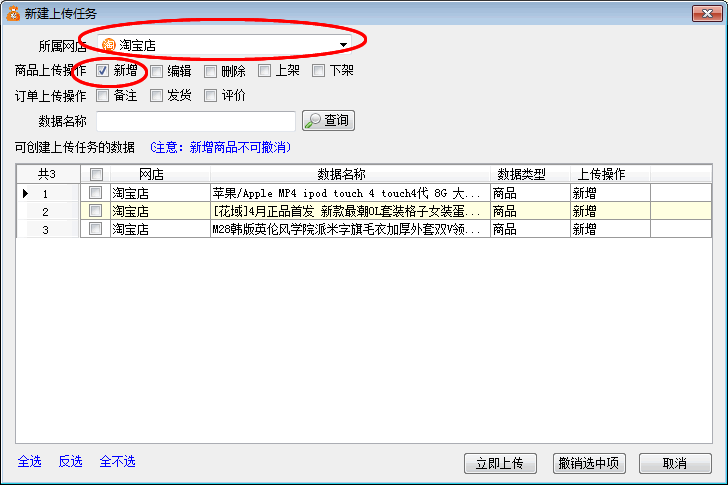728x485 pixels.
Task: Click 淘宝店 cell in row 2
Action: pos(160,211)
